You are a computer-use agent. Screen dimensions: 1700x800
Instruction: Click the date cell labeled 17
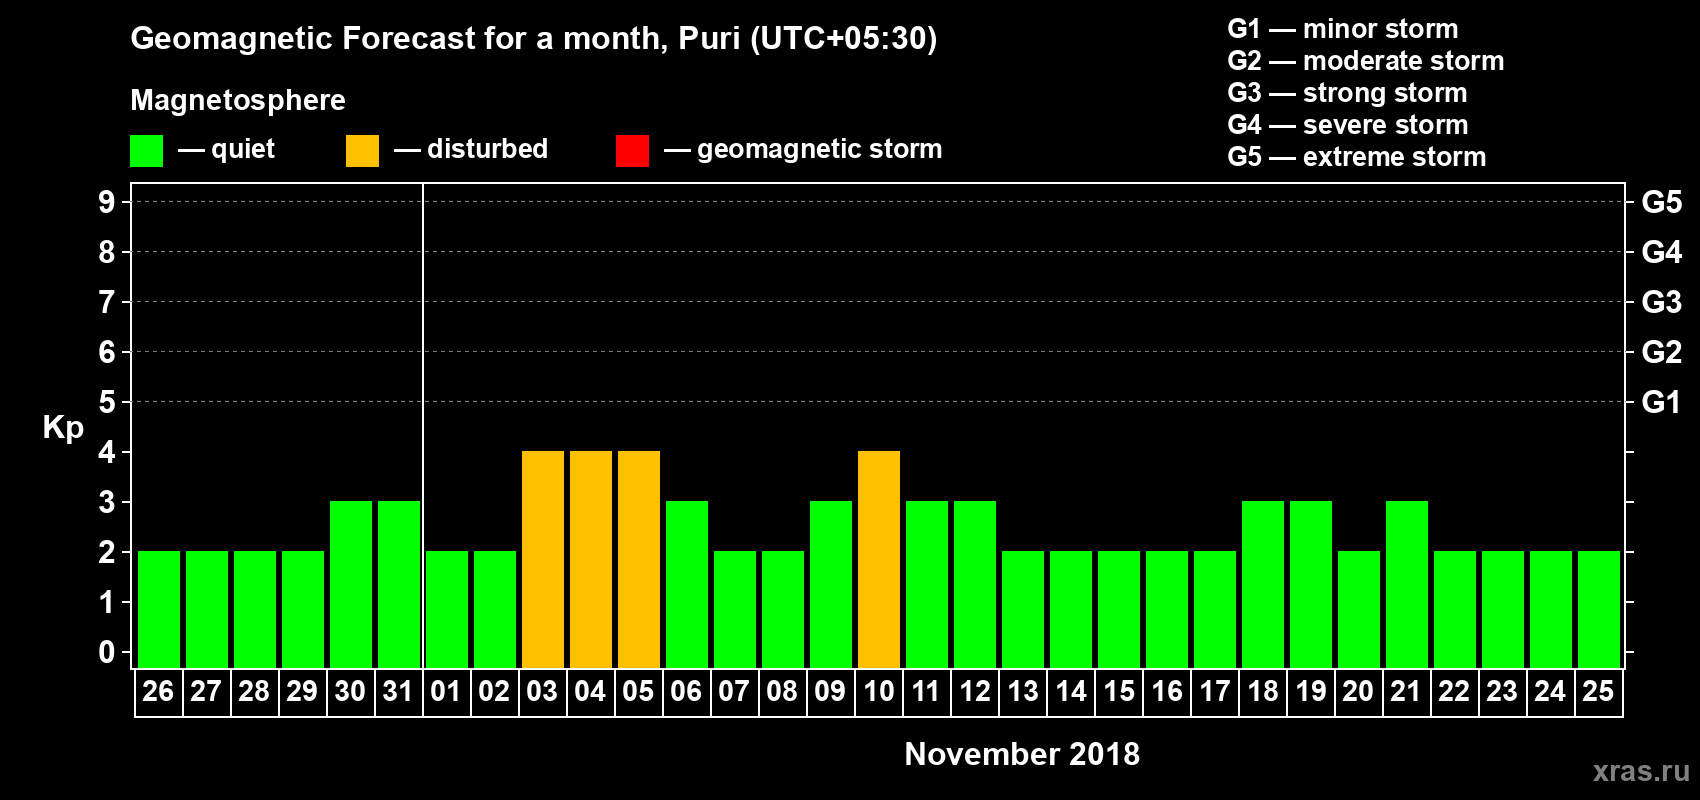[1215, 692]
